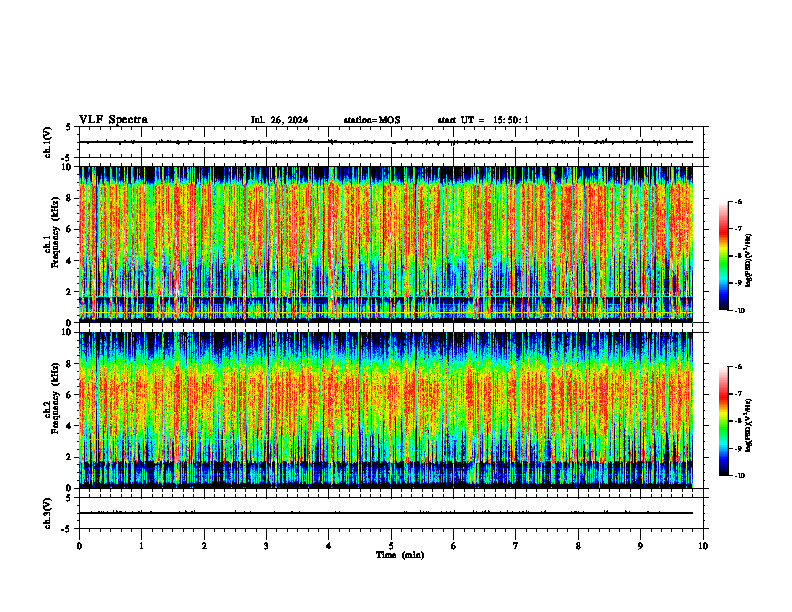This screenshot has width=792, height=612.
Task: Click the time axis tick label "2"
Action: coord(204,546)
